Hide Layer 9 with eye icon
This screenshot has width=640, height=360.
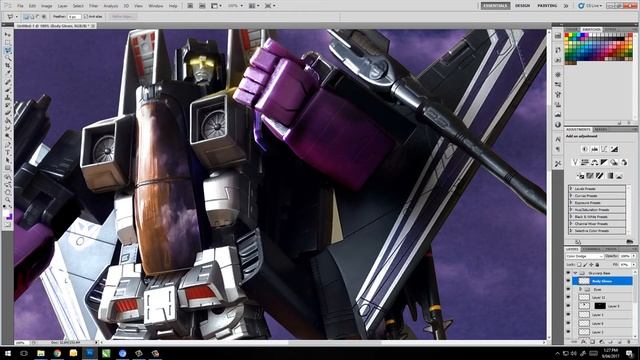[568, 306]
